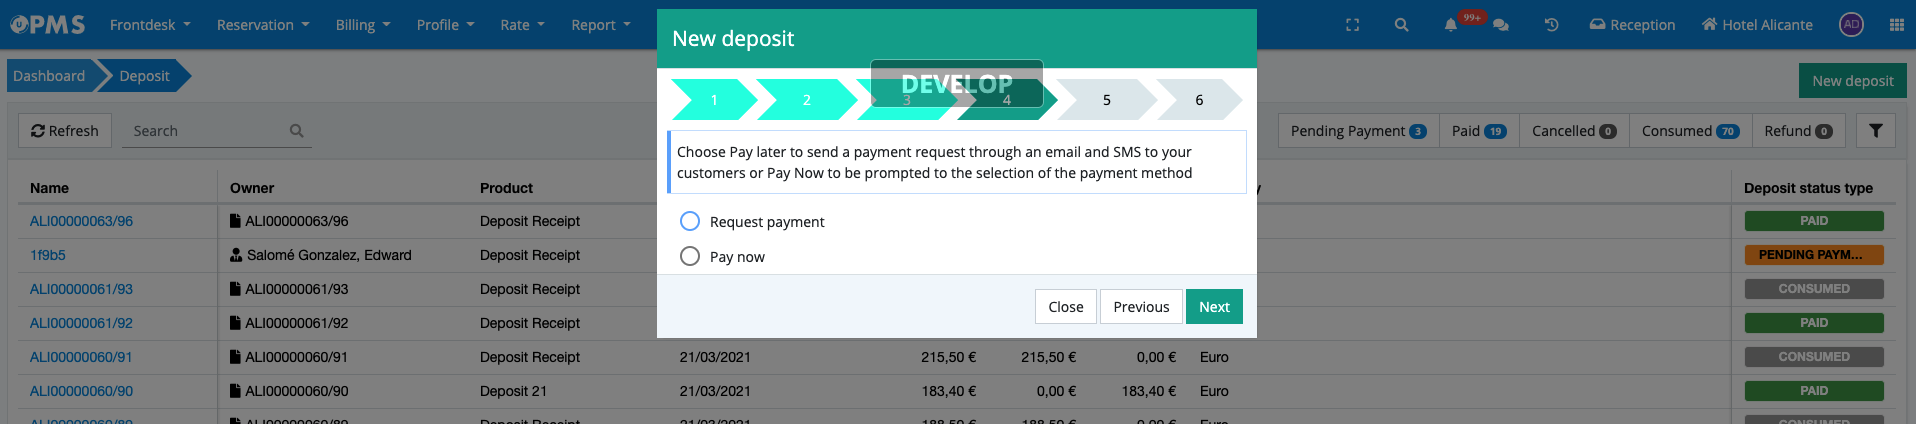This screenshot has height=424, width=1916.
Task: Expand the Frontdesk menu
Action: pos(149,25)
